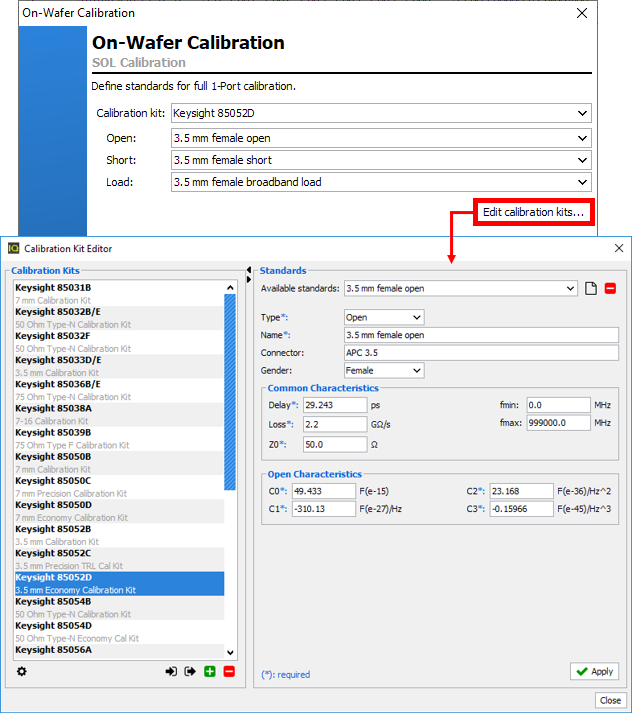This screenshot has width=632, height=713.
Task: Click the C0 value field
Action: tap(324, 491)
